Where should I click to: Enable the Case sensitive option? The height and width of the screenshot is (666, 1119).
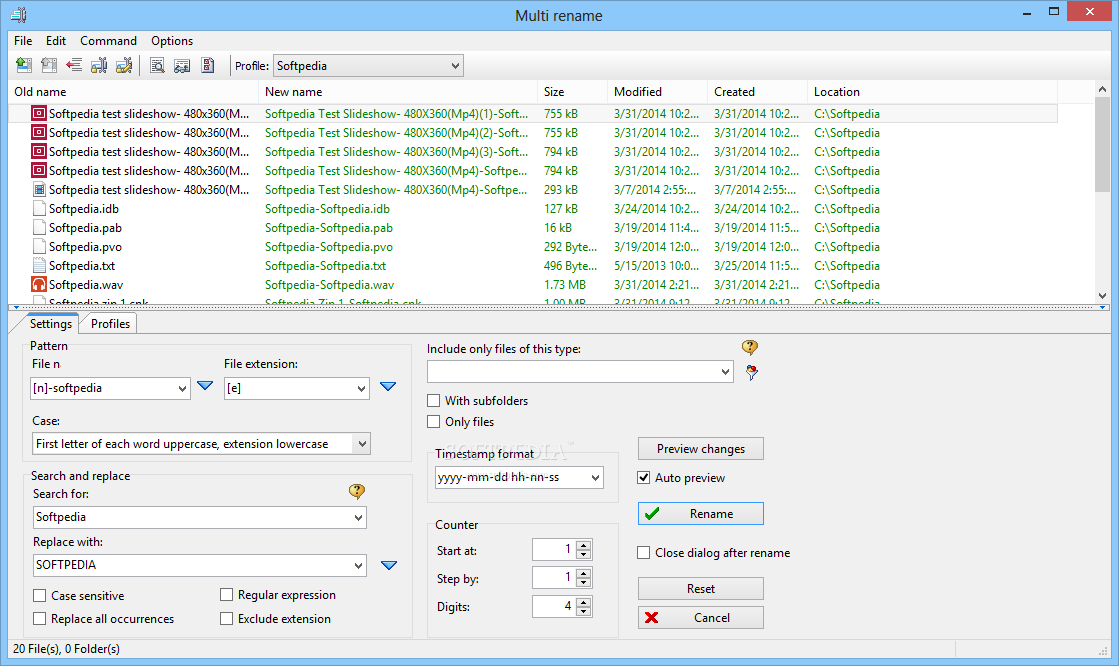coord(40,595)
